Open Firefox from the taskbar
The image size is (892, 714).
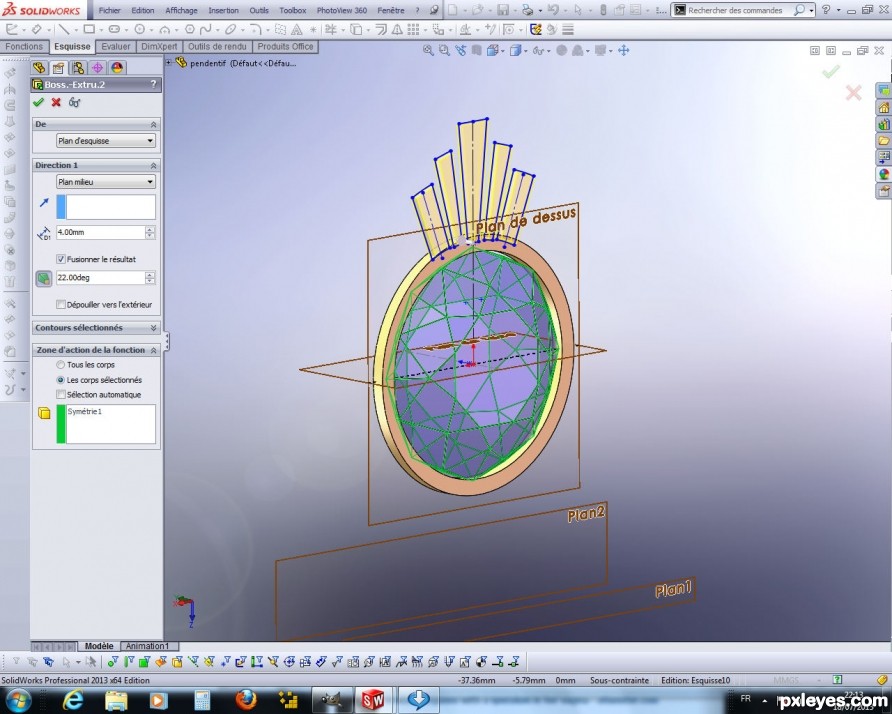pyautogui.click(x=246, y=699)
